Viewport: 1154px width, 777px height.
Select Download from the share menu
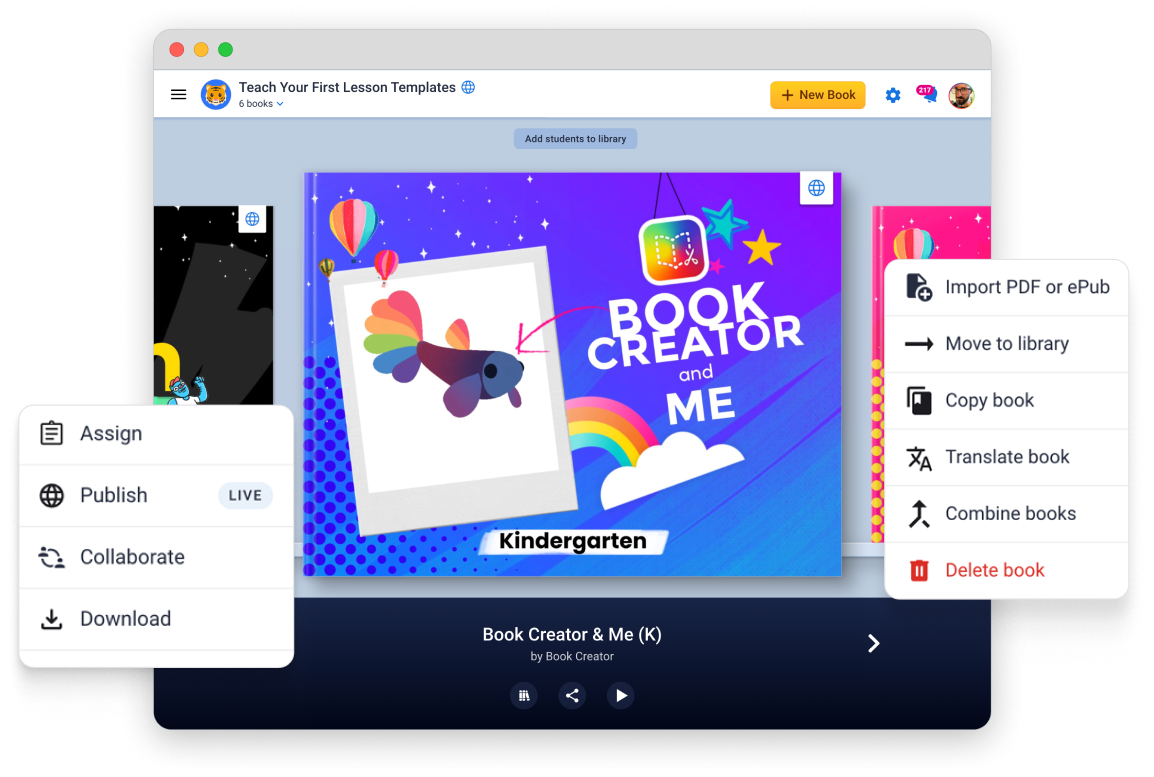(156, 619)
